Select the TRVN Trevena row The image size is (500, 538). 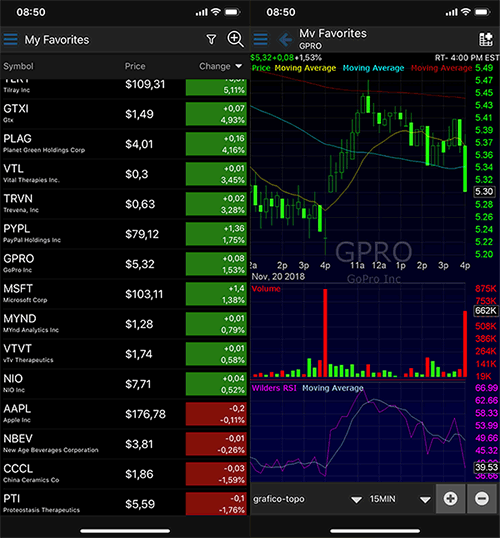[x=125, y=204]
